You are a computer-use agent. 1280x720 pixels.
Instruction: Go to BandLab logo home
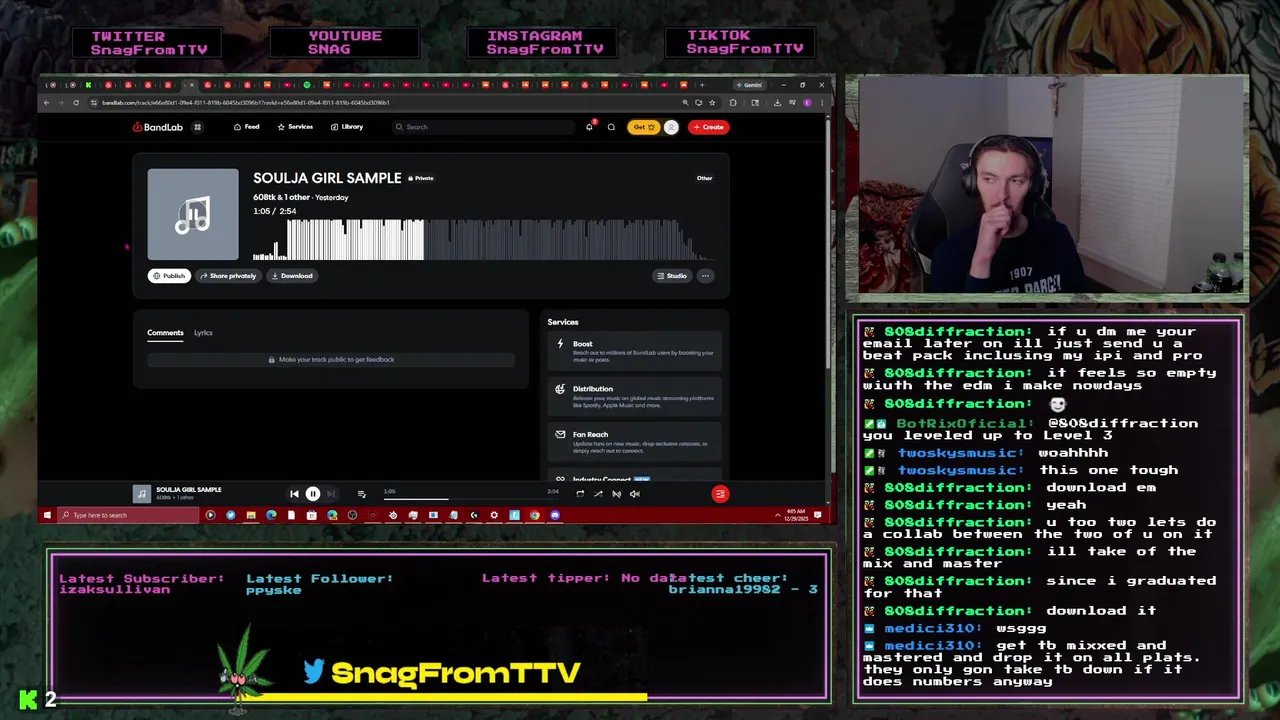pyautogui.click(x=157, y=127)
